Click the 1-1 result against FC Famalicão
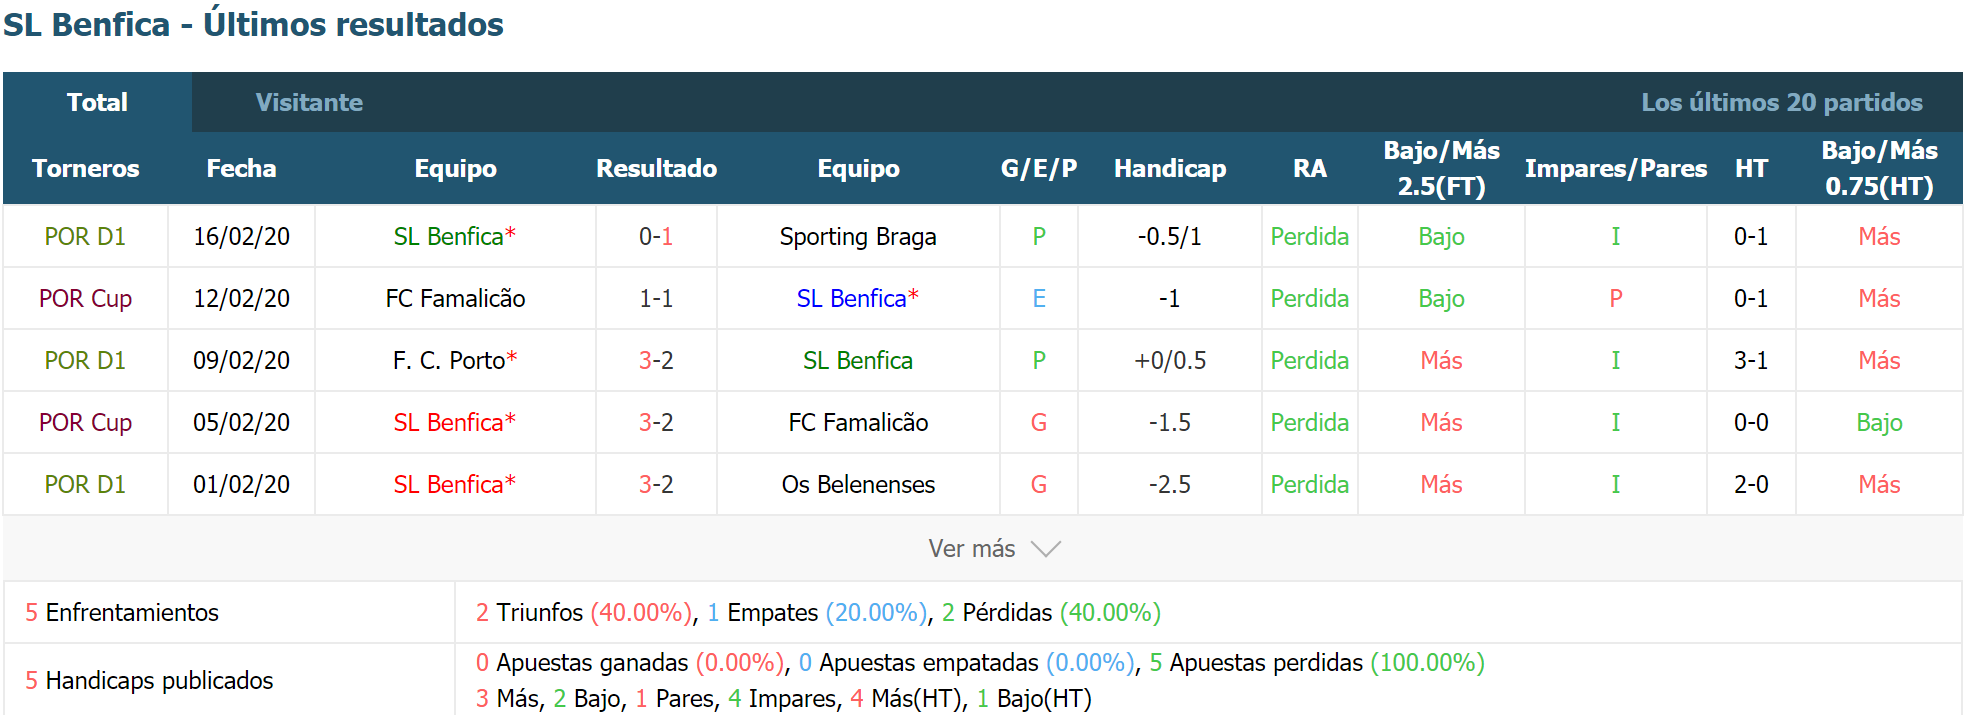The height and width of the screenshot is (715, 1966). tap(656, 299)
